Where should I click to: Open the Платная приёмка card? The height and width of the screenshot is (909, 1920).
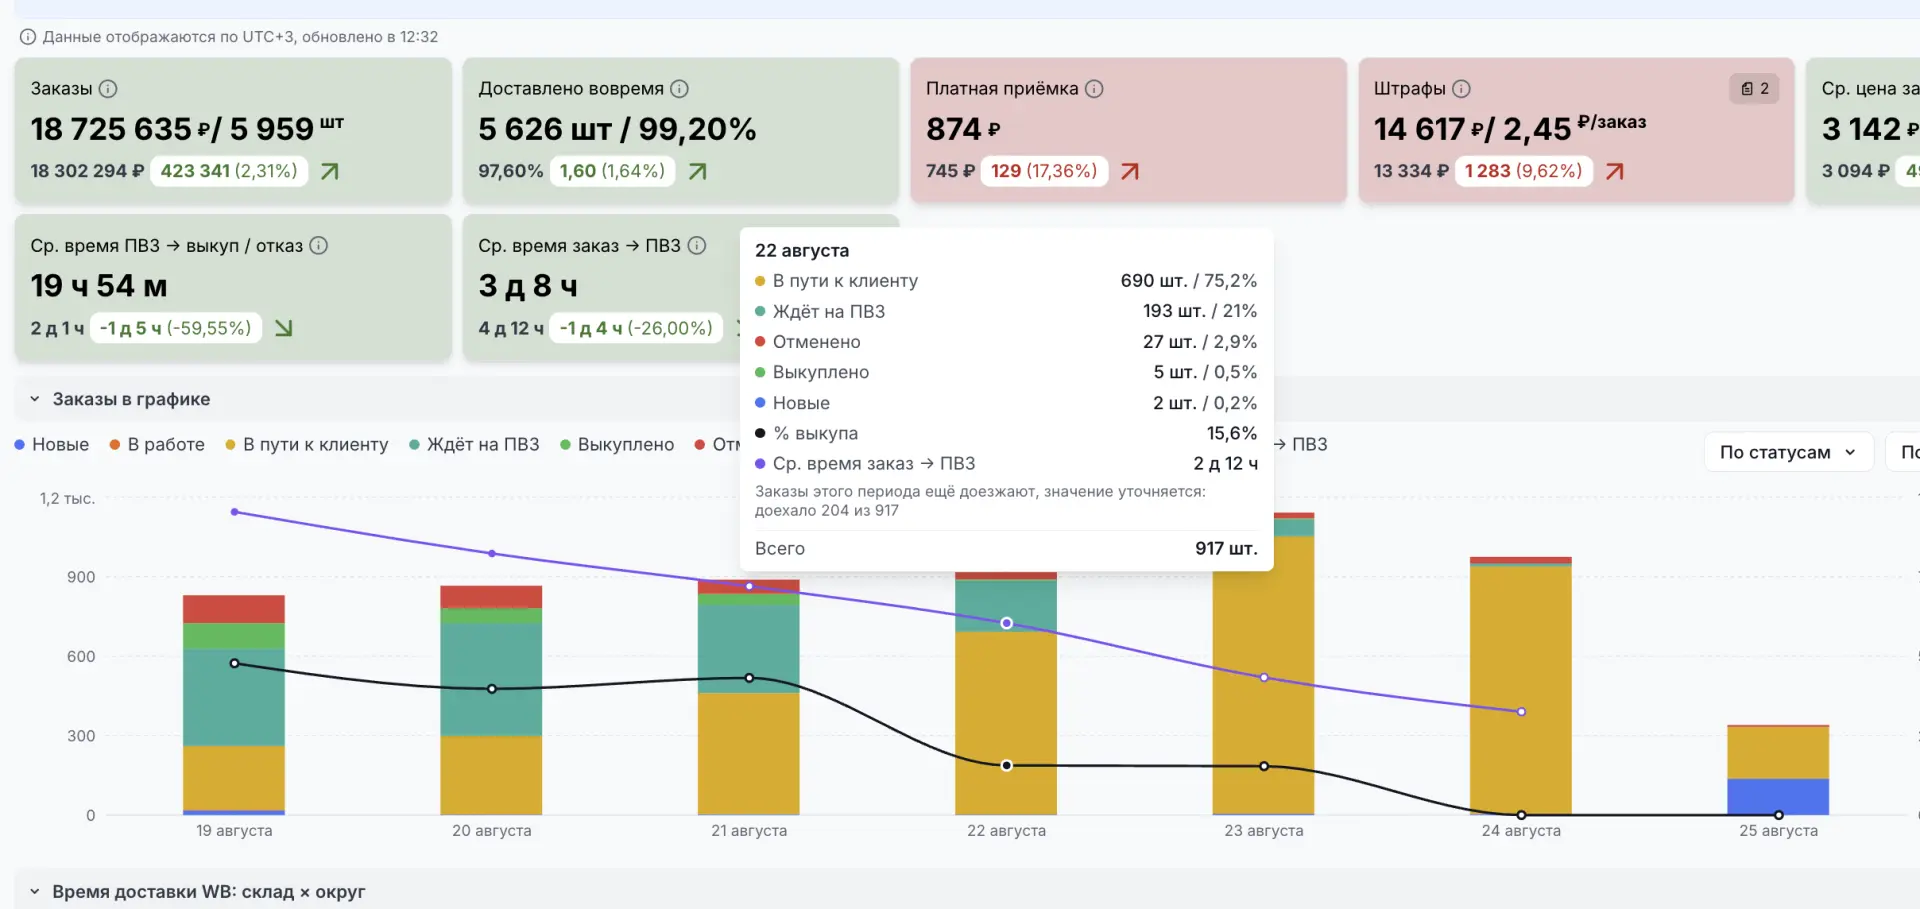tap(1128, 131)
